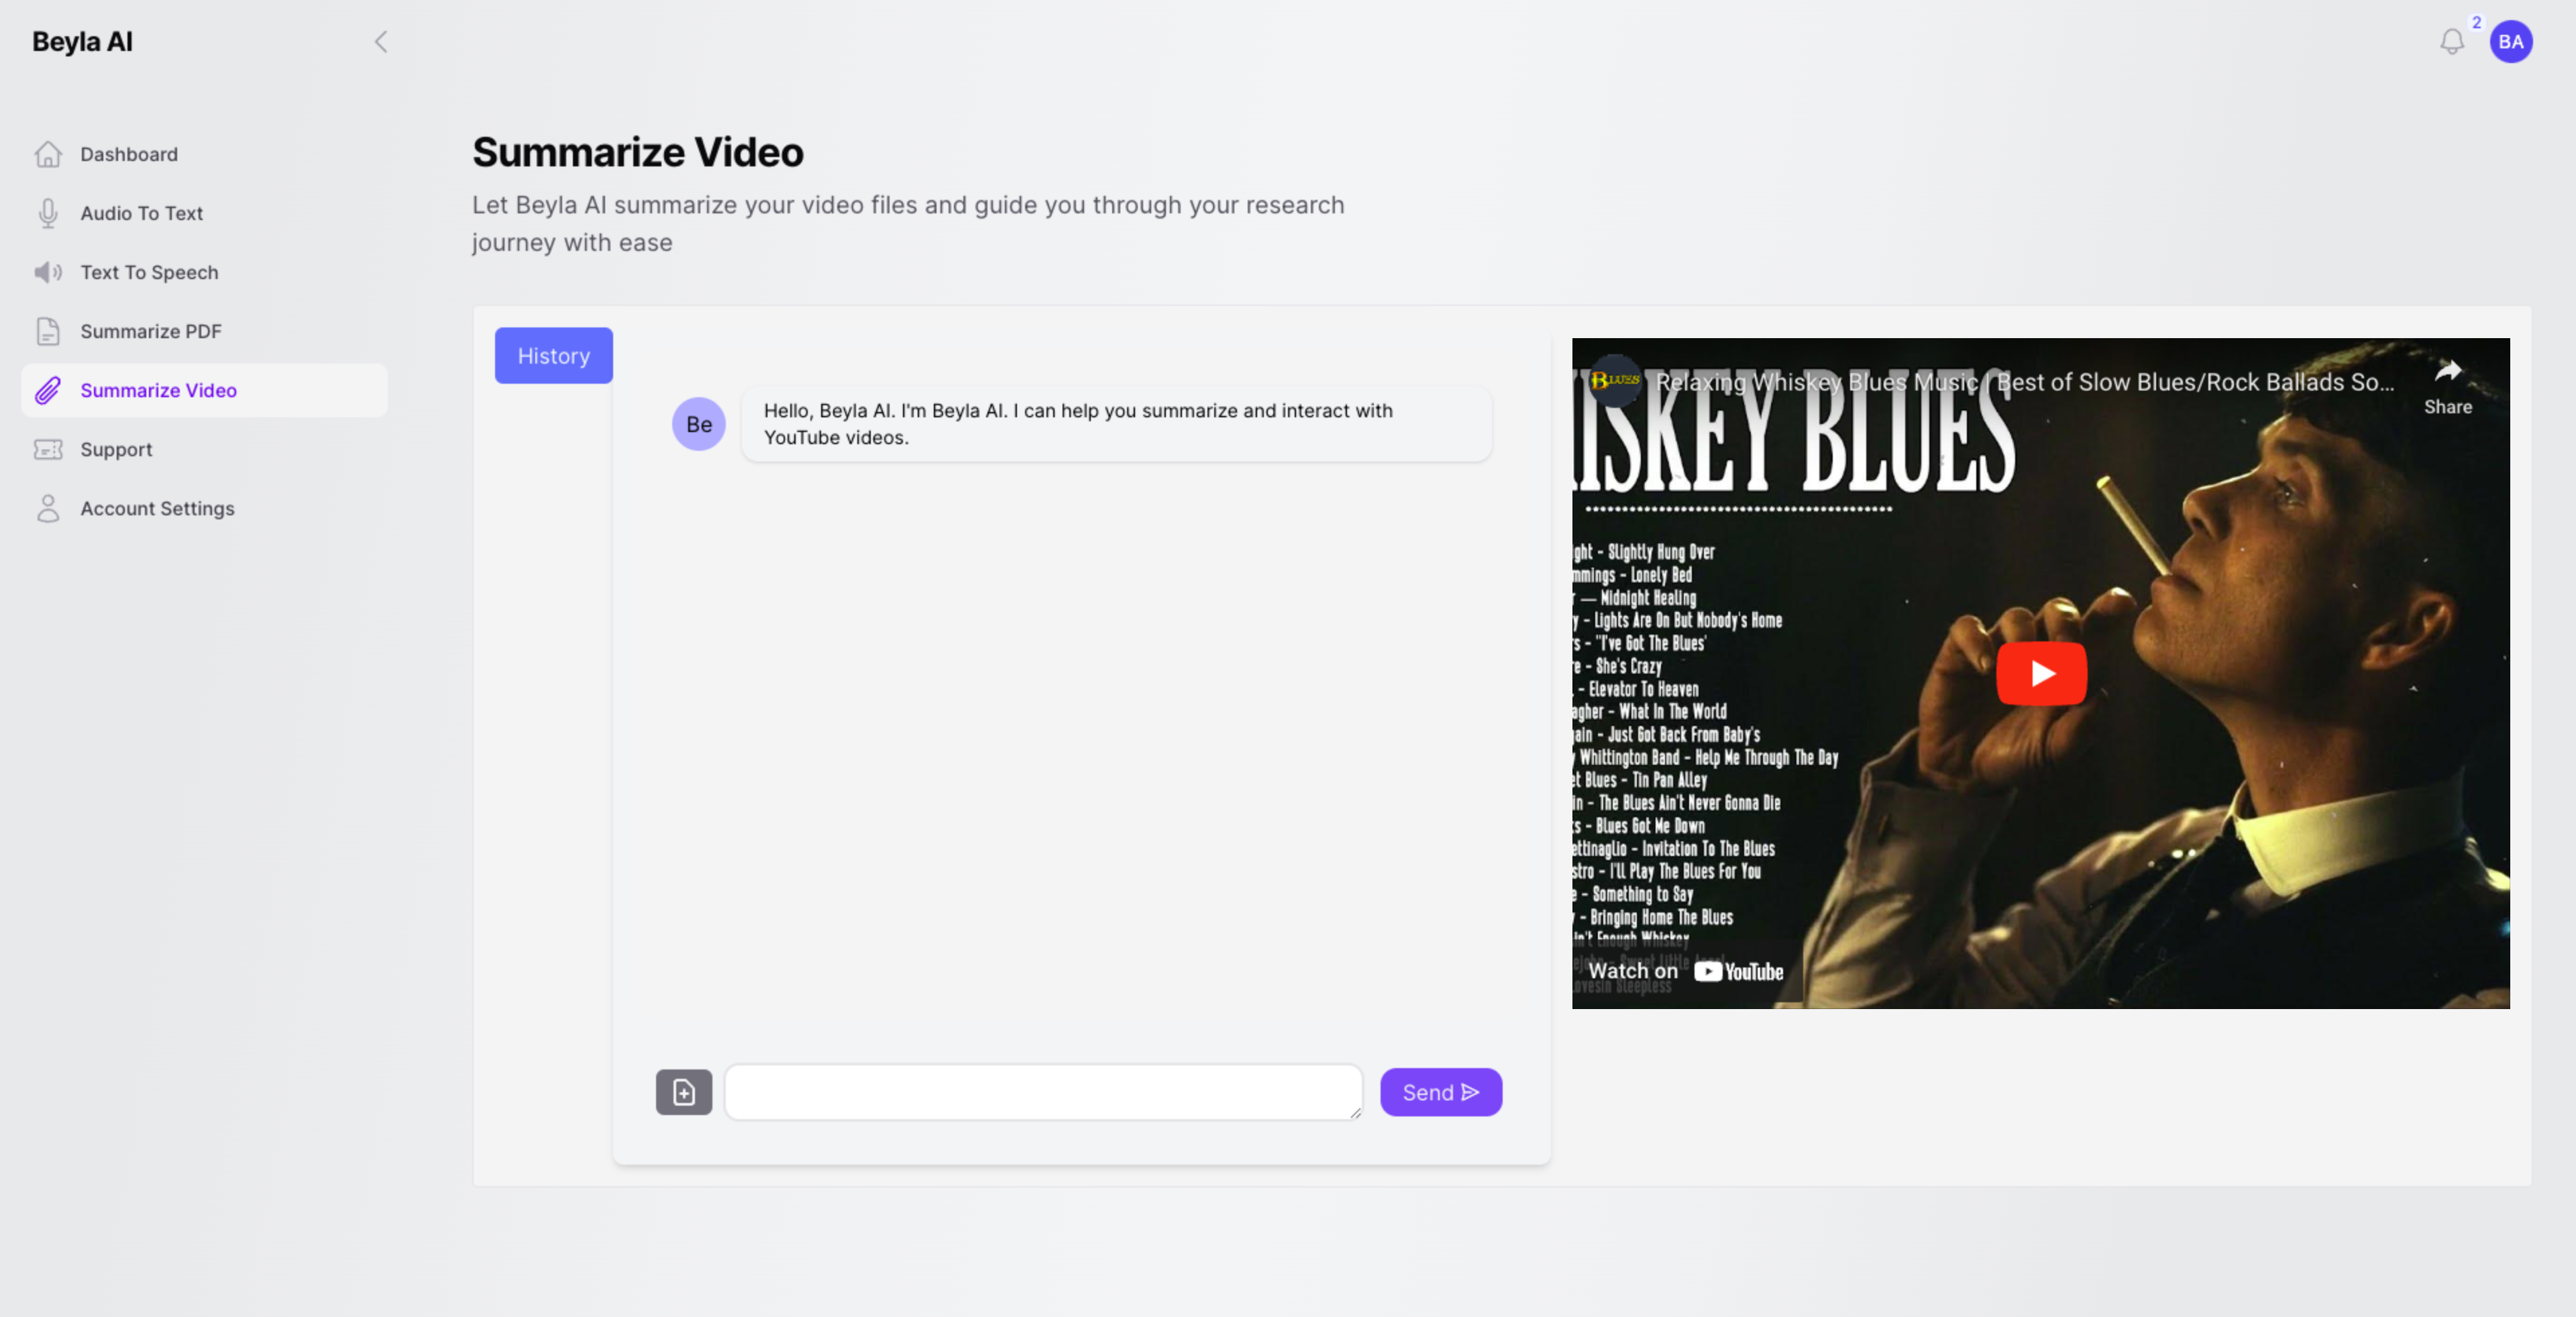Click the Support ticket icon
The image size is (2576, 1317).
[x=48, y=449]
